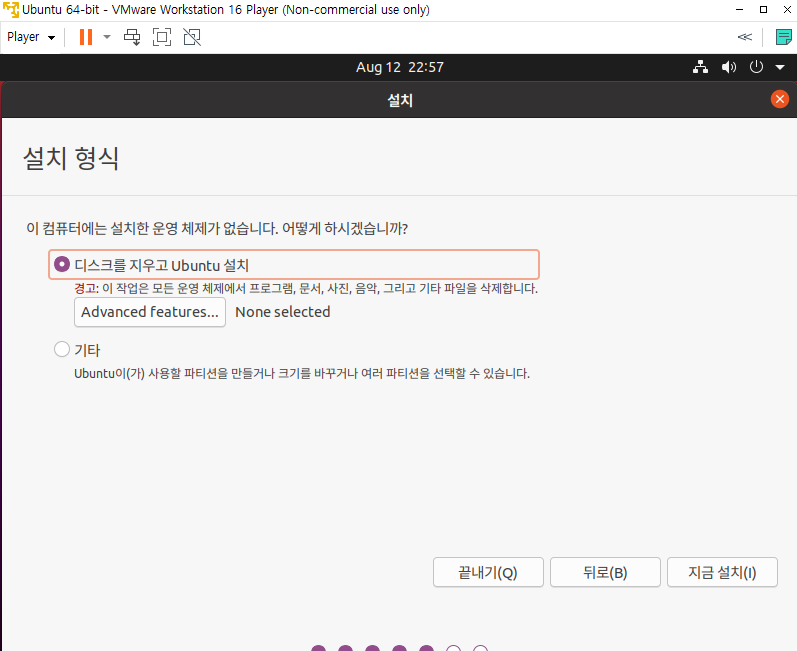The image size is (797, 651).
Task: Click the red '경고:' warning text
Action: click(86, 289)
